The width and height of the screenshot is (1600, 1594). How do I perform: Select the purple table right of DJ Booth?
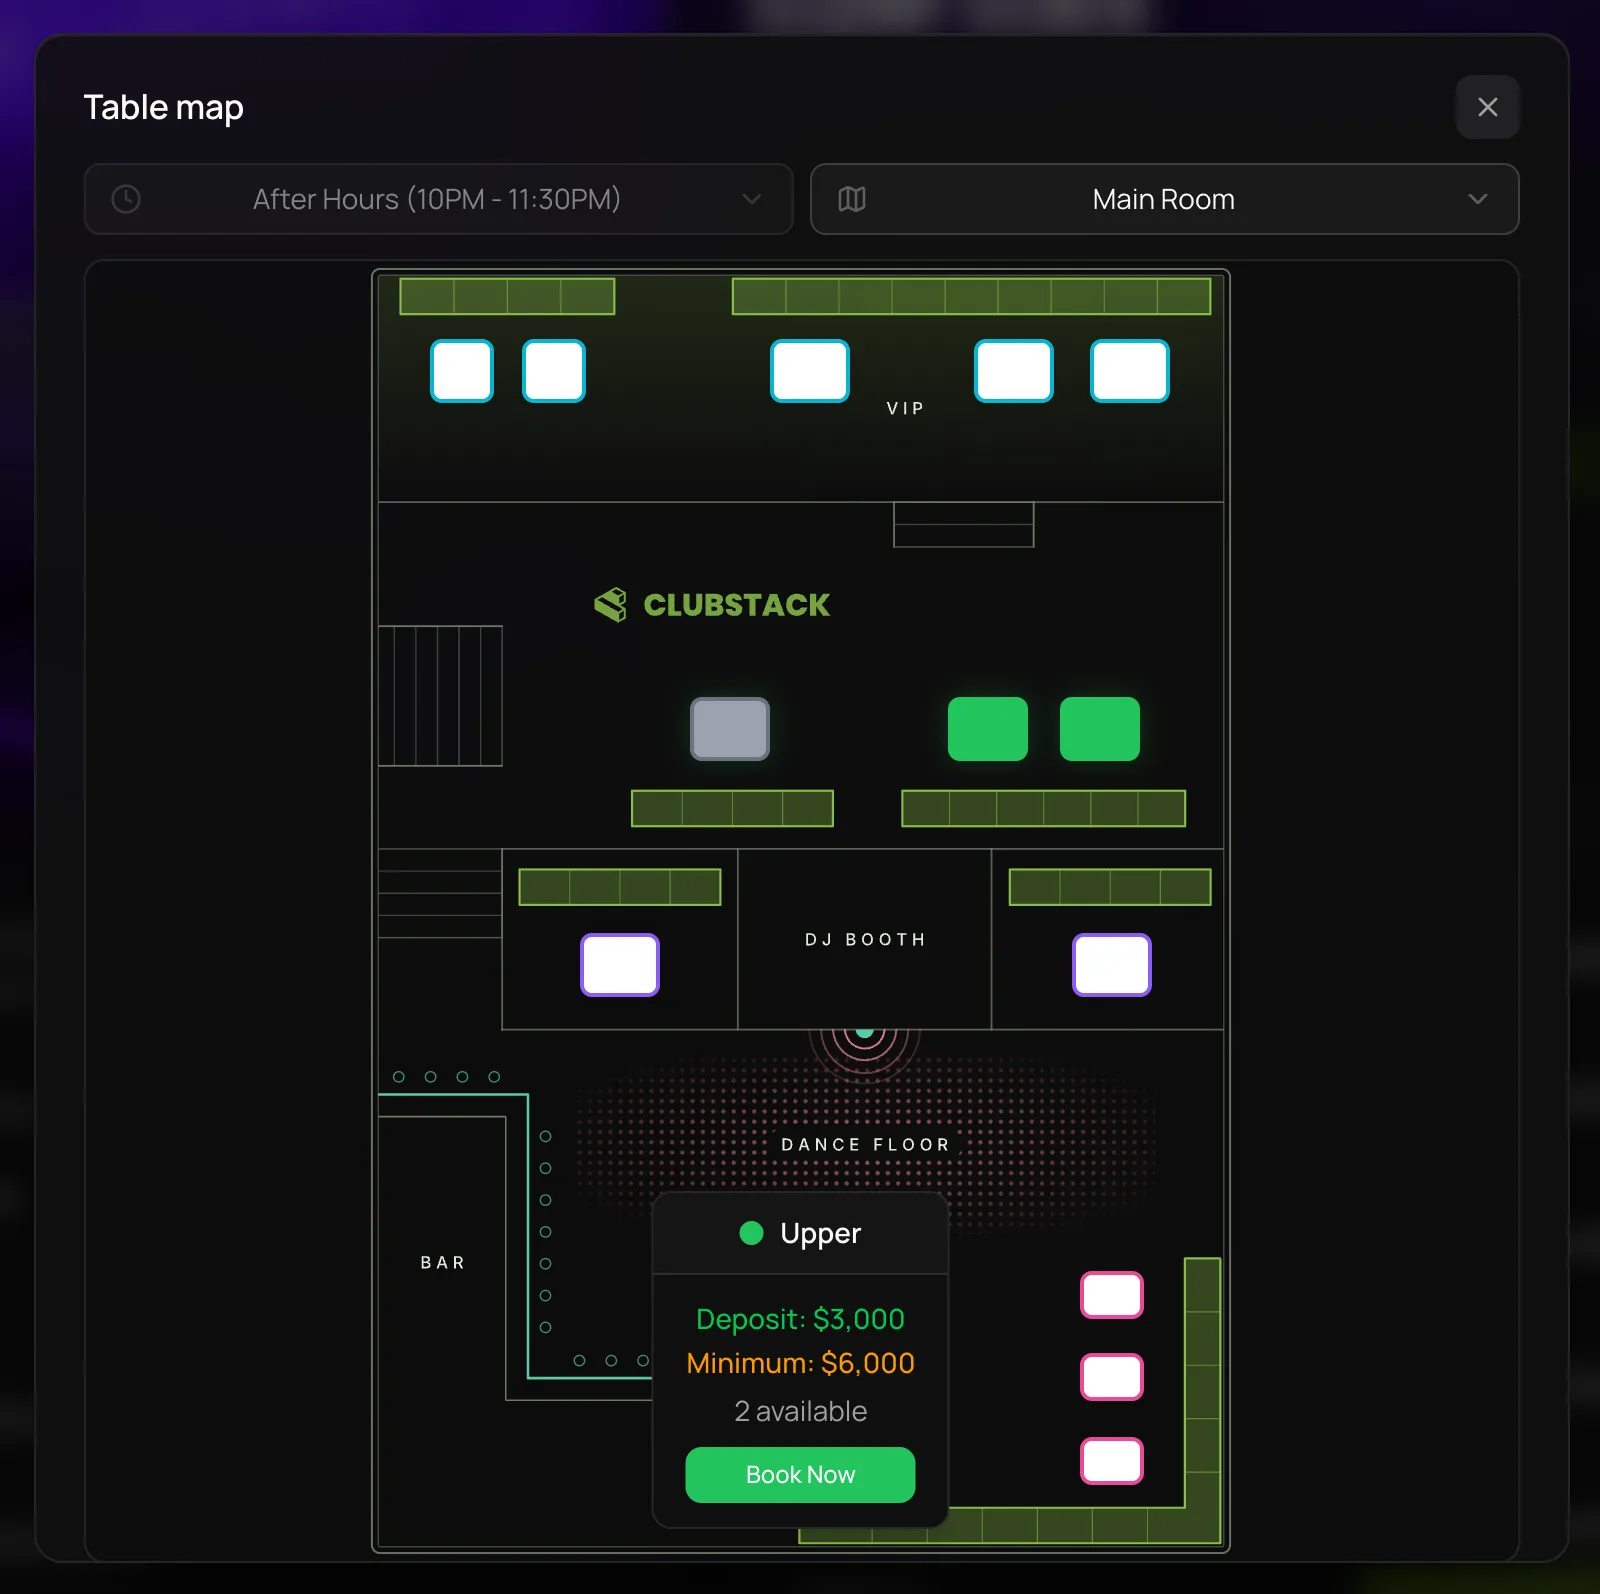[1112, 965]
